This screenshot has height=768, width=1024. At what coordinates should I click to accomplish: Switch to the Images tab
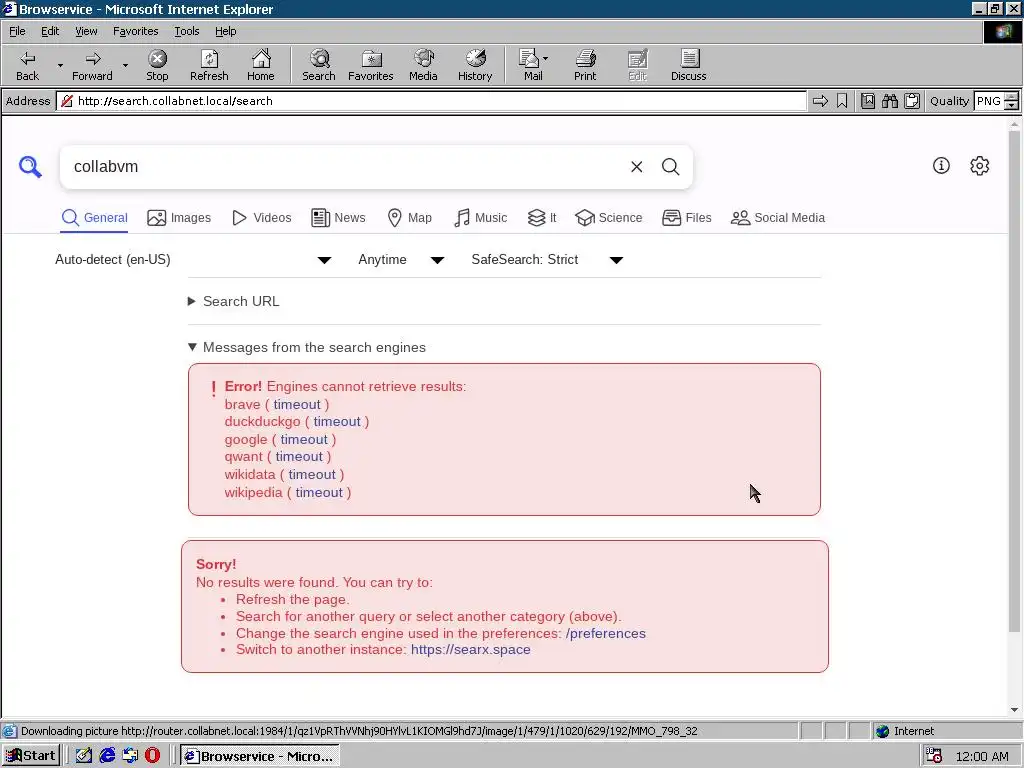[179, 217]
